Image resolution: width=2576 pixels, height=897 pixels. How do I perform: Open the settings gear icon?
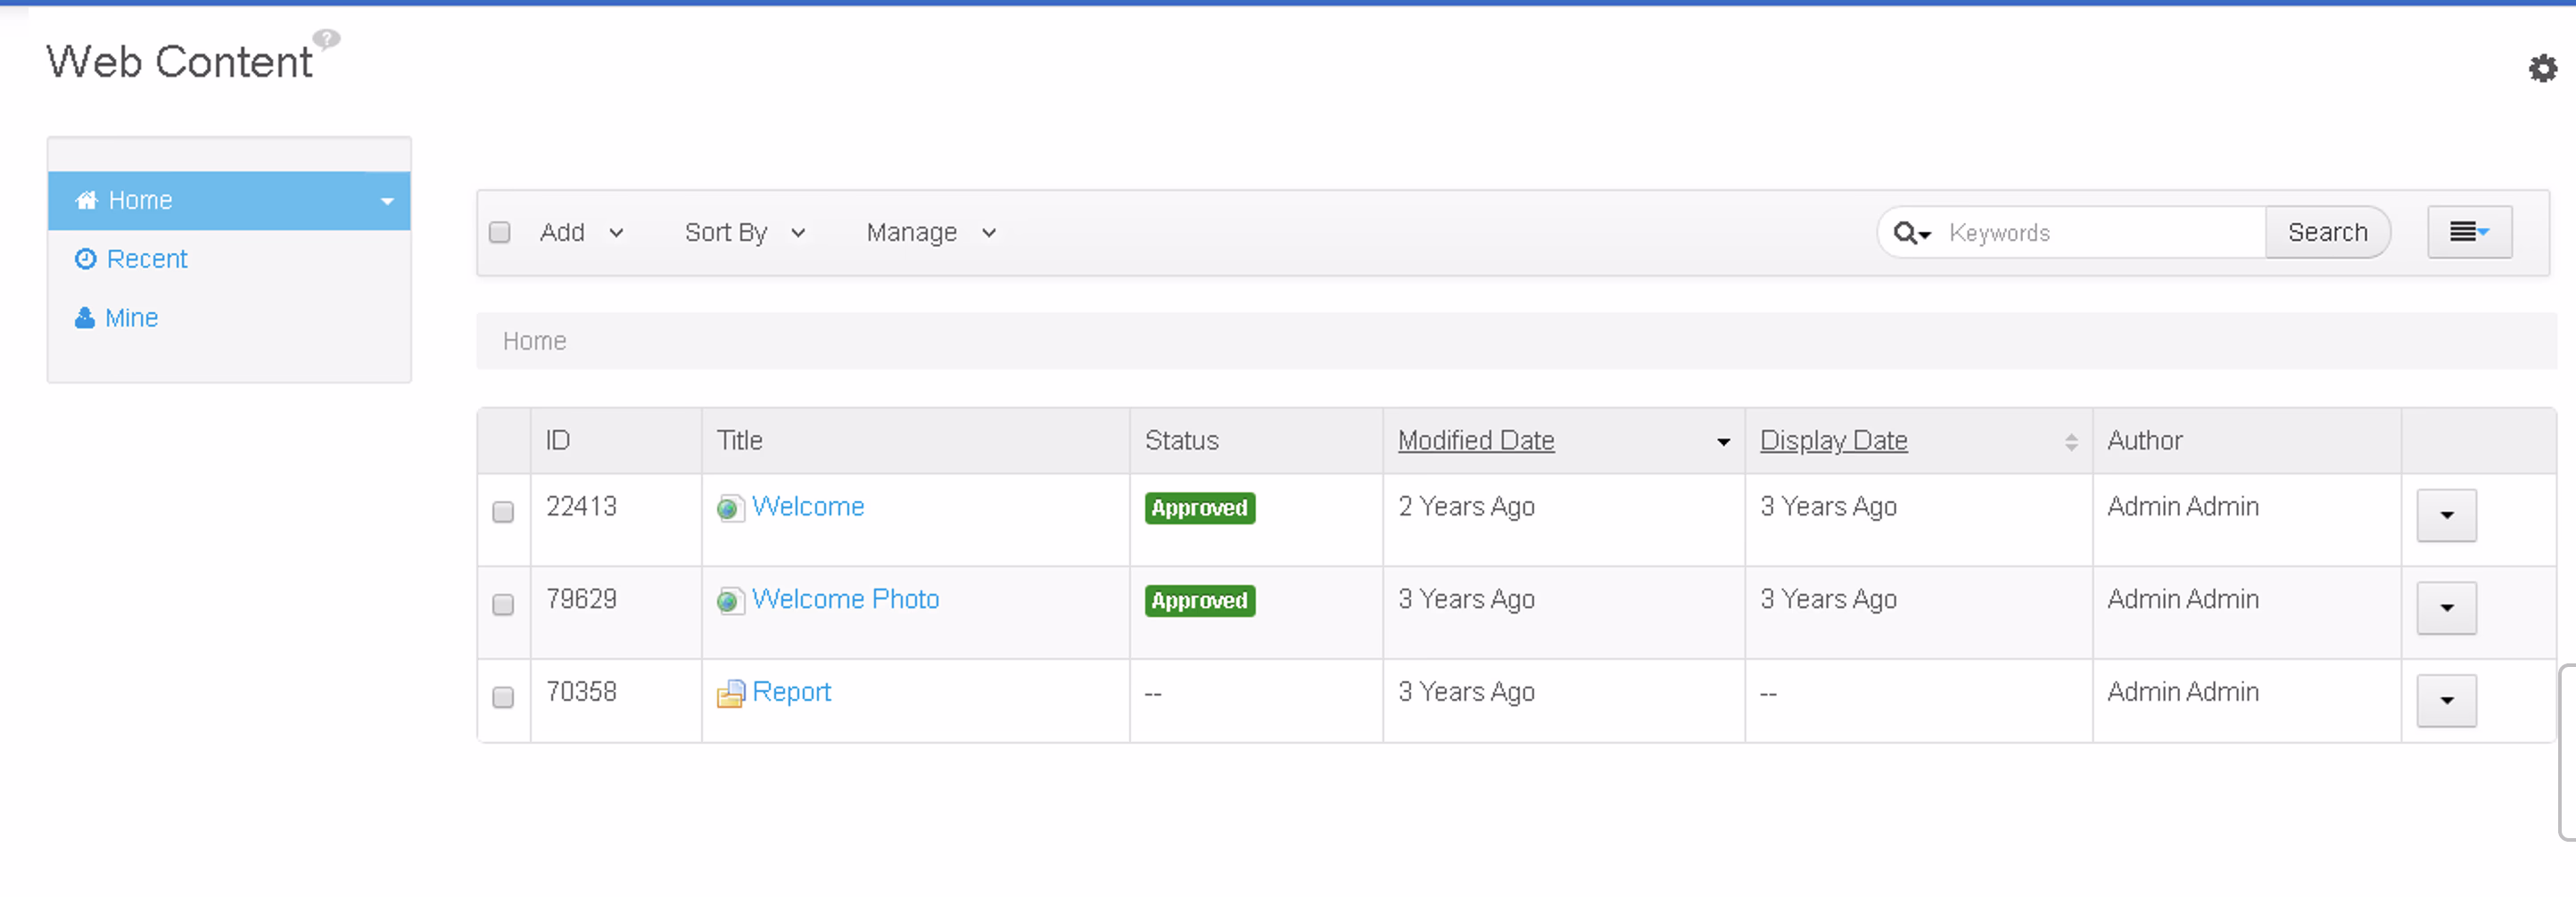pyautogui.click(x=2541, y=69)
